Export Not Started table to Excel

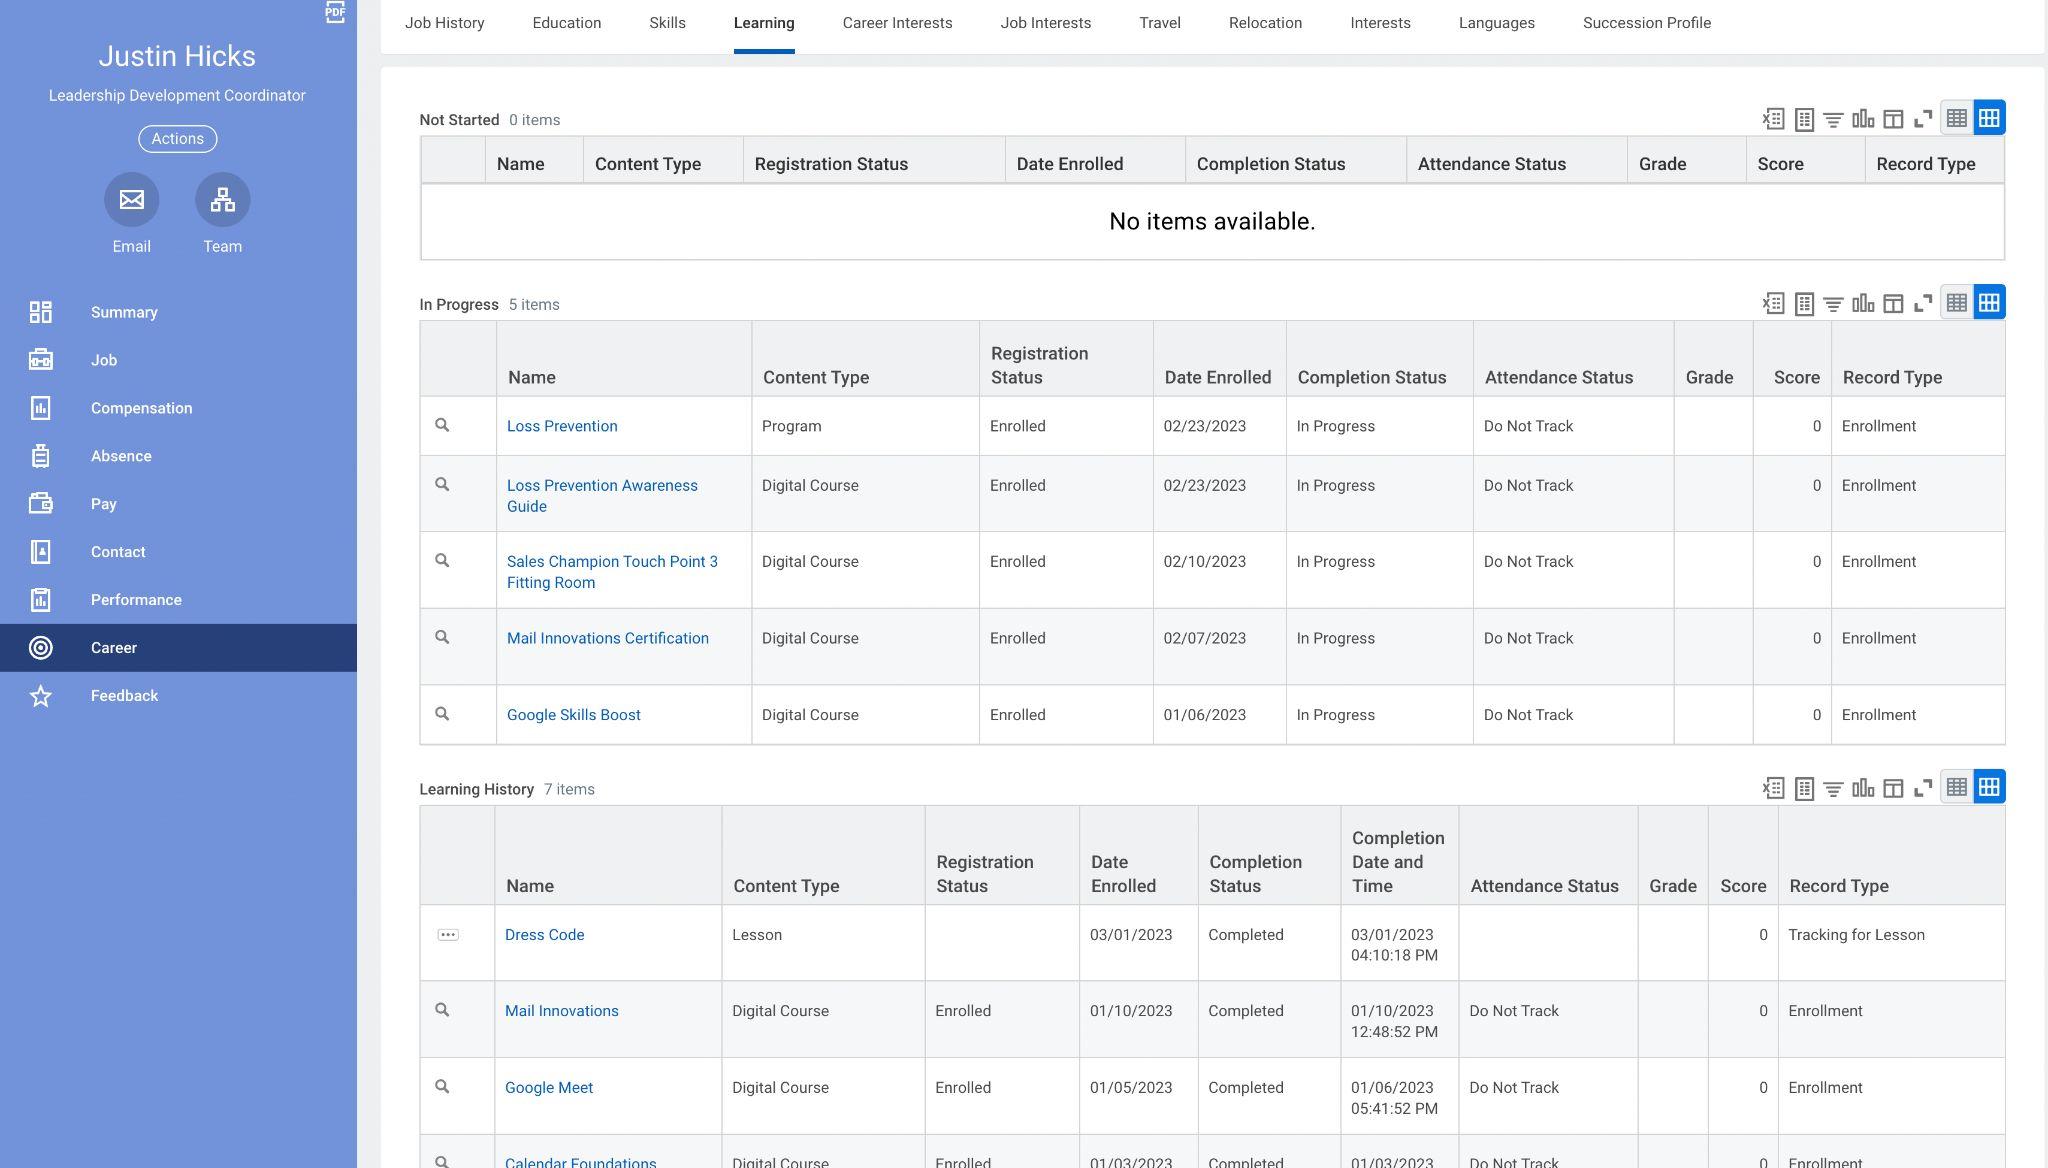coord(1773,119)
